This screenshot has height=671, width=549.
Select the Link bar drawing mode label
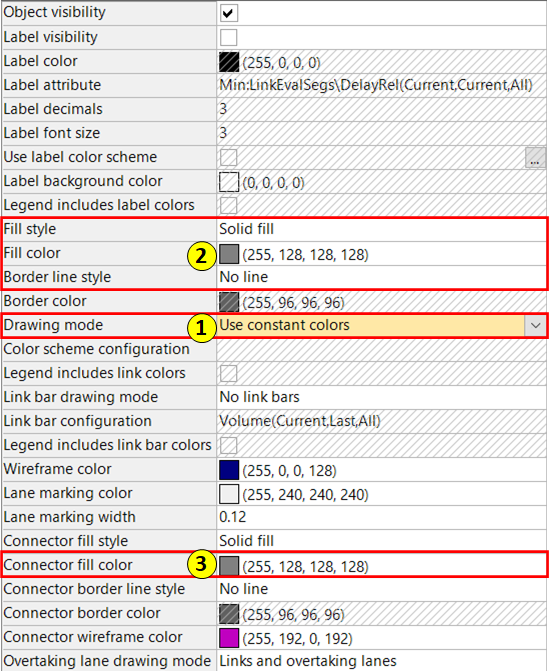(80, 397)
